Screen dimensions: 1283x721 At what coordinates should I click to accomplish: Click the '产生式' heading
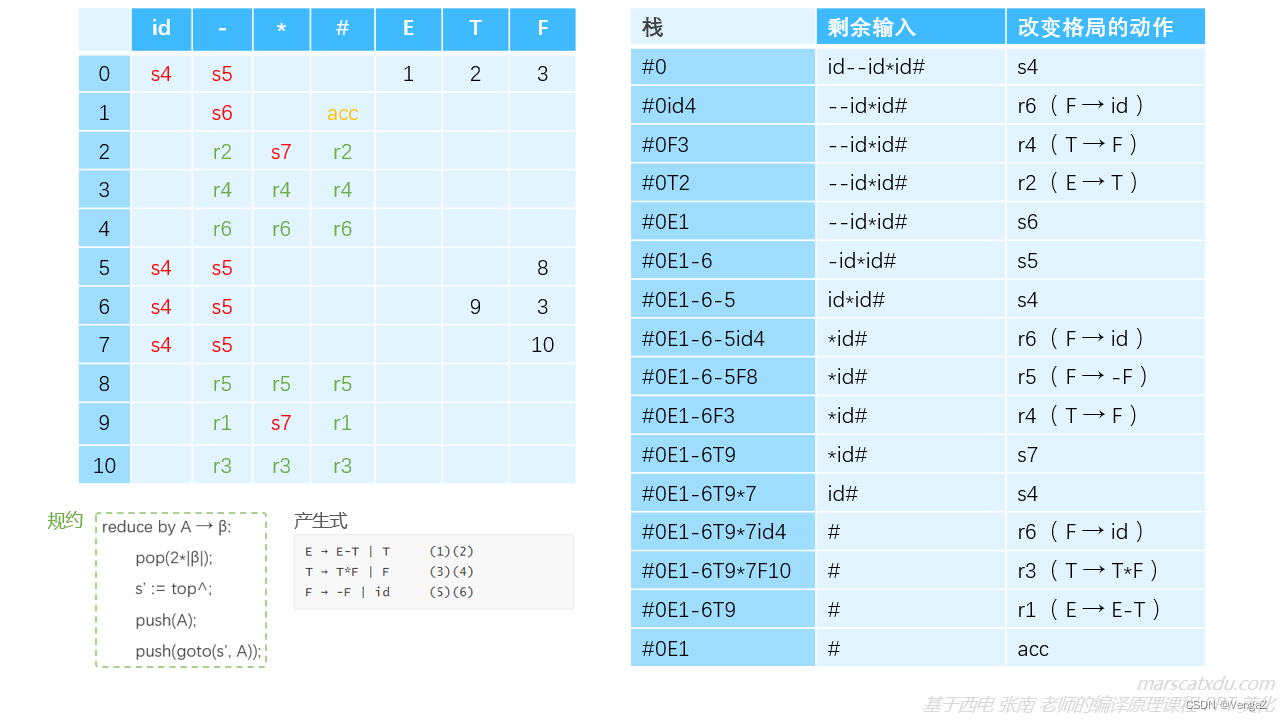pyautogui.click(x=320, y=521)
